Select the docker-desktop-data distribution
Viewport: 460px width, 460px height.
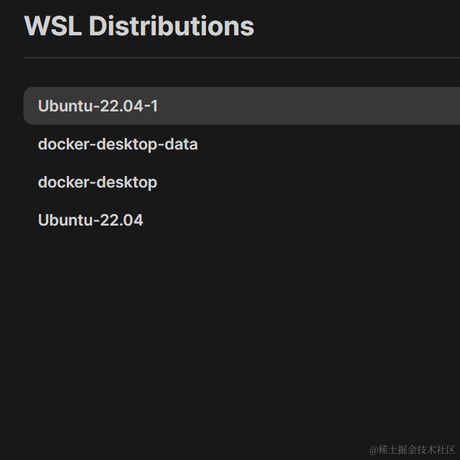(242, 144)
